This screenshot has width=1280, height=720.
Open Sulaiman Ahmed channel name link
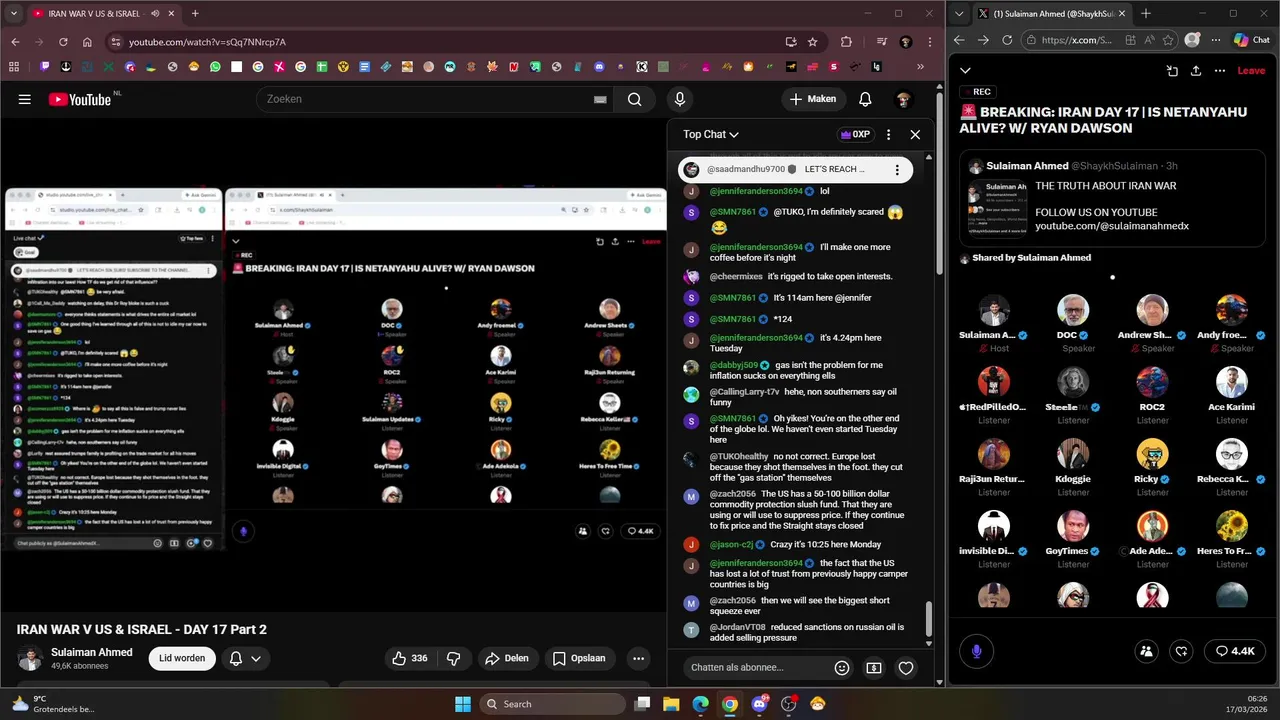click(x=92, y=652)
